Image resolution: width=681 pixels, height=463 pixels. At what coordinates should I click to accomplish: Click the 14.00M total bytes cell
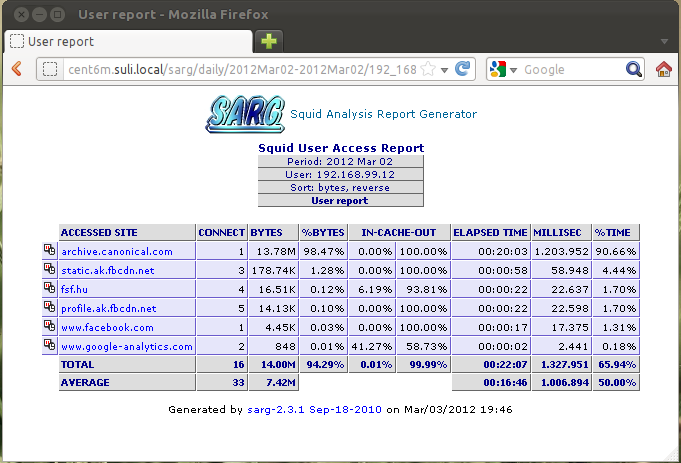pos(273,364)
